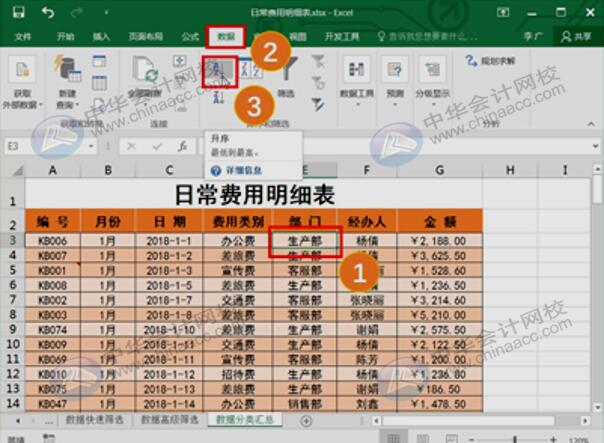Click the ascending sort A-Z icon

pos(219,72)
